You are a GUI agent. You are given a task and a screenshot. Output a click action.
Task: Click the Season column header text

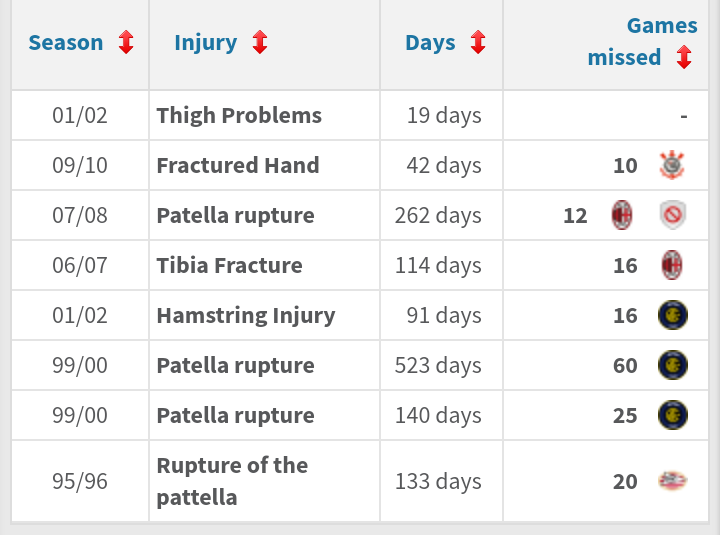[x=66, y=43]
